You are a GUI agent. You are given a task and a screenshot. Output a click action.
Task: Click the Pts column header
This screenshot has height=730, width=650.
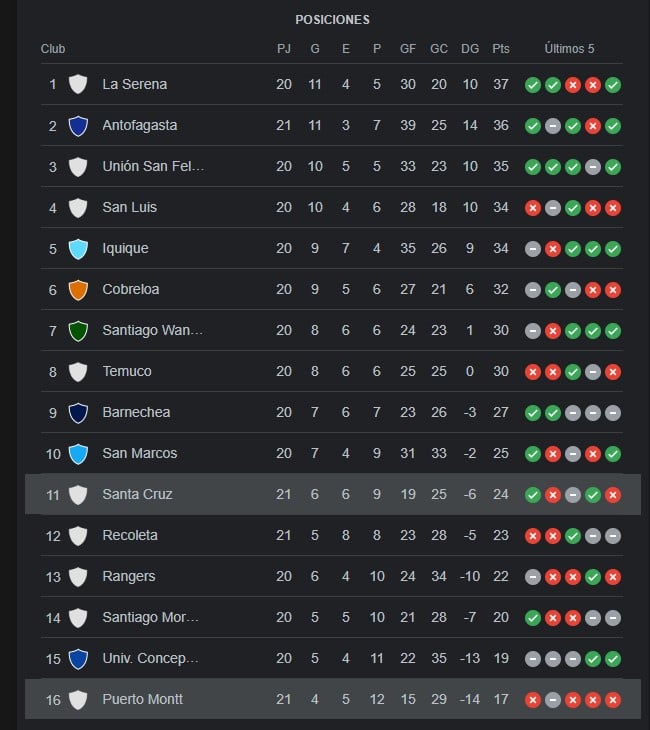click(501, 48)
